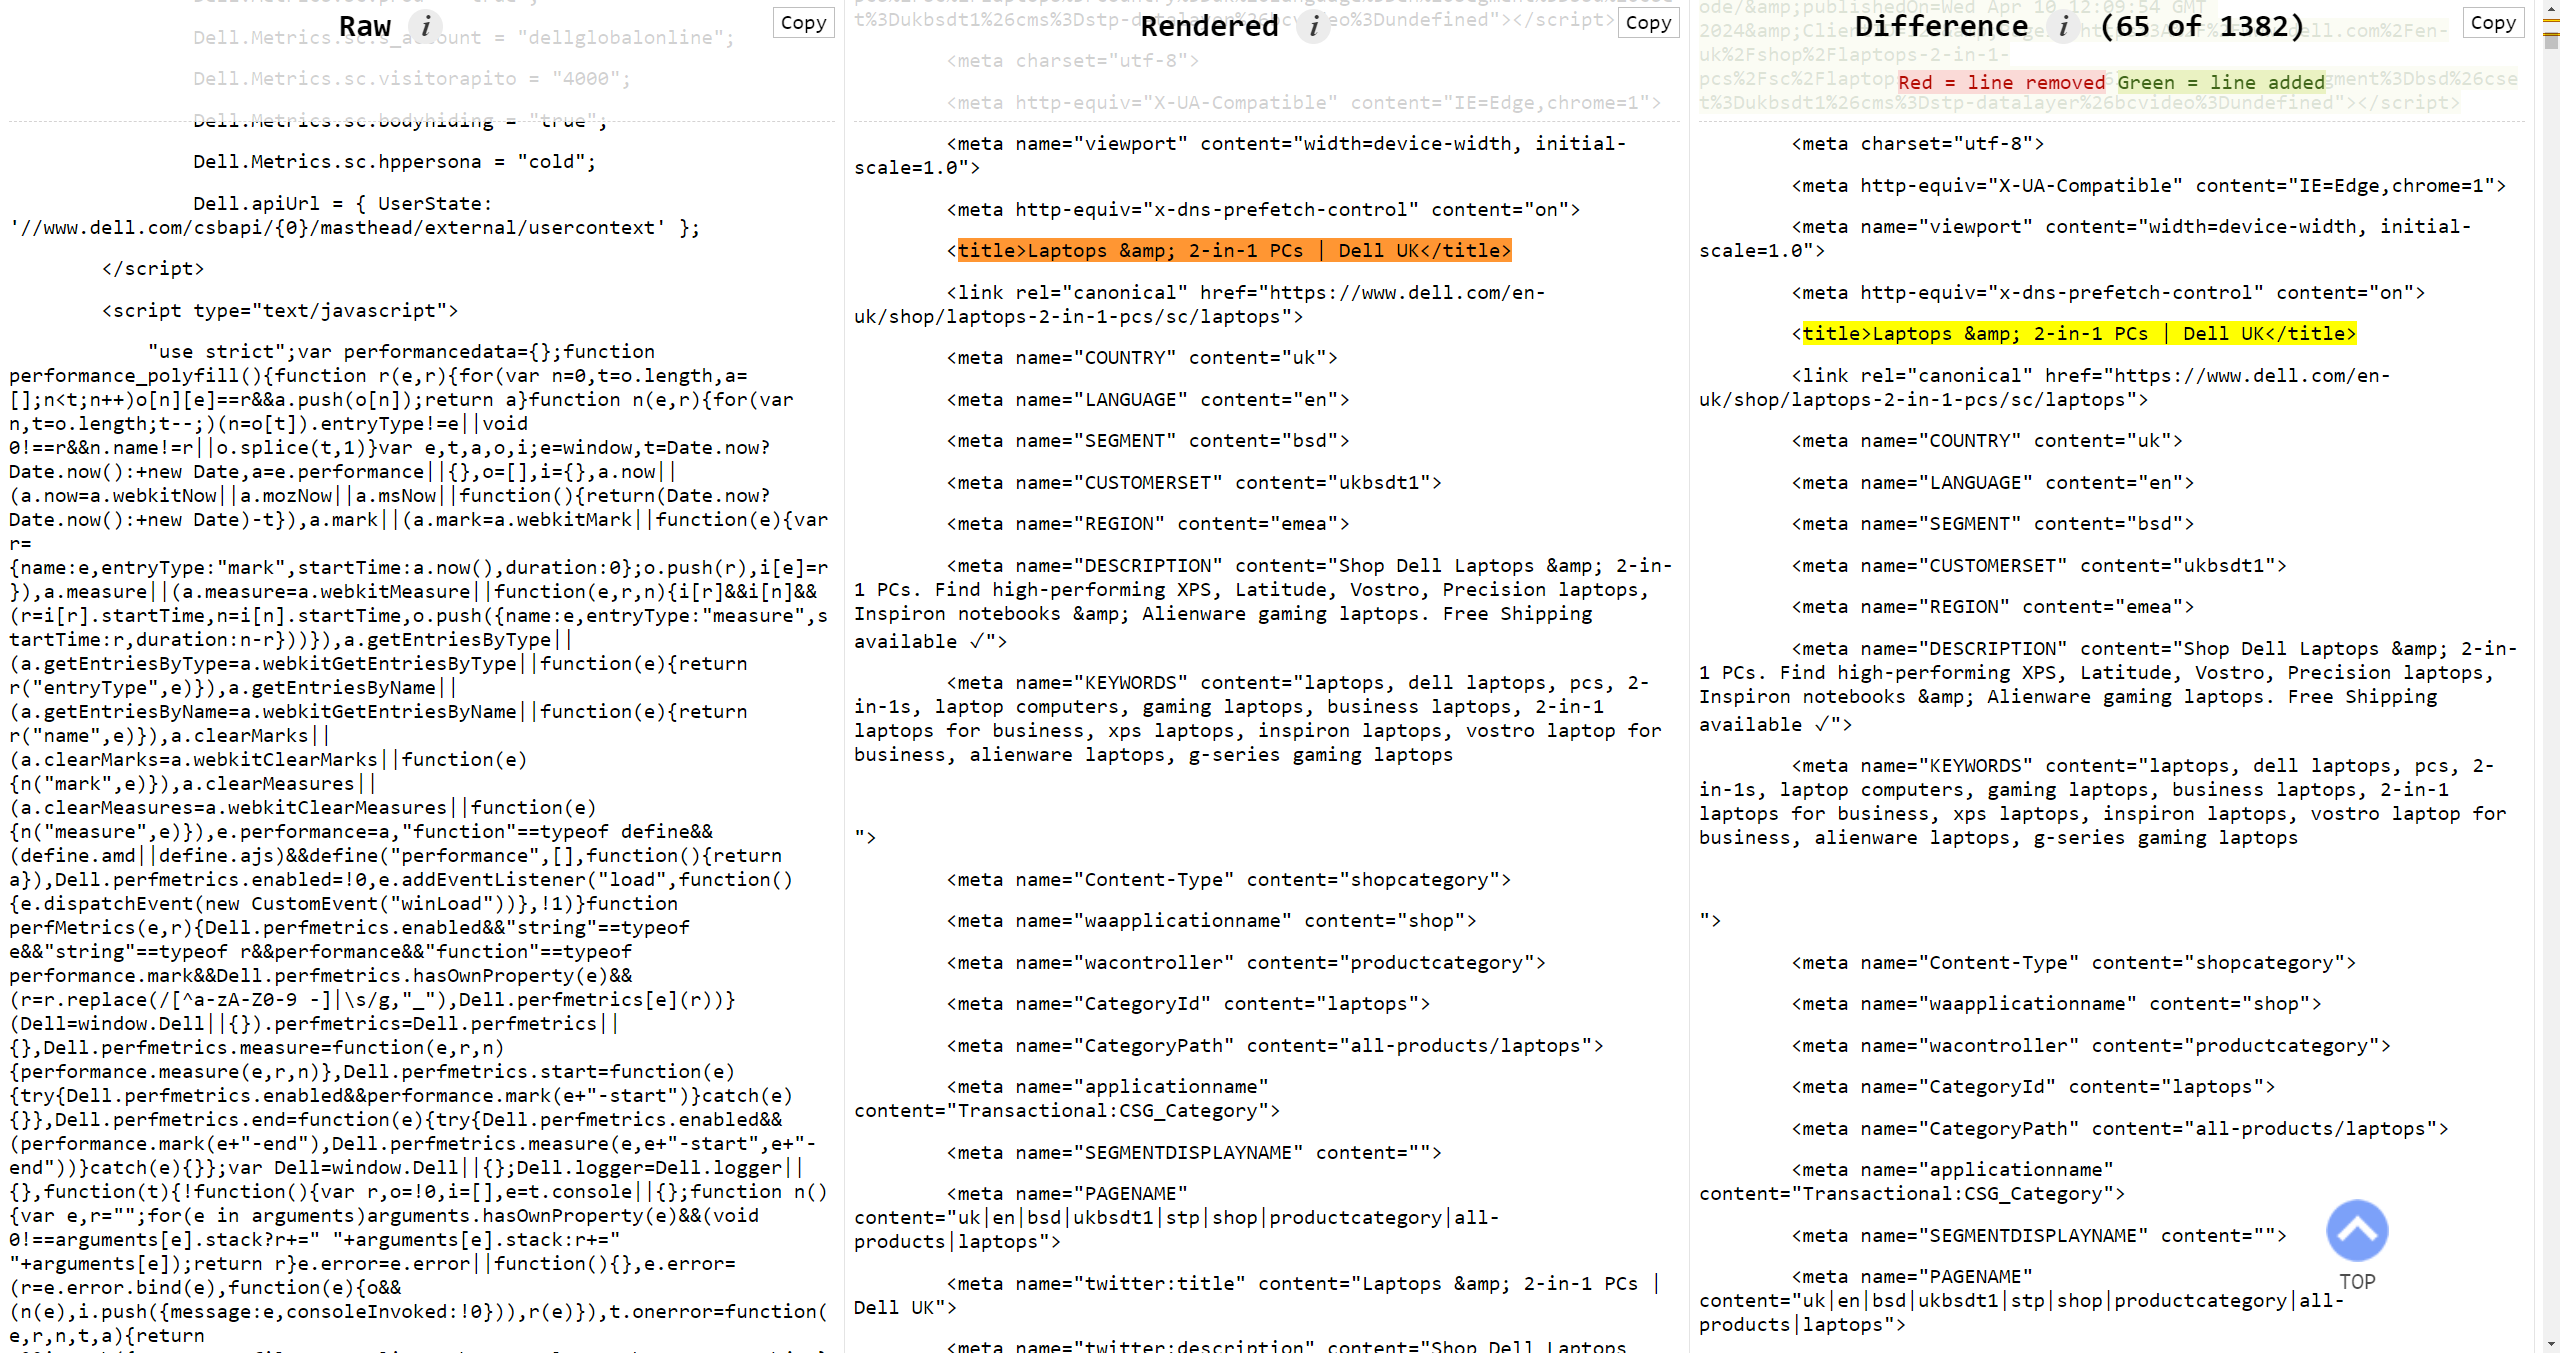Click the Dell.apiUrl UserState line in Raw
The image size is (2560, 1353).
pyautogui.click(x=355, y=215)
